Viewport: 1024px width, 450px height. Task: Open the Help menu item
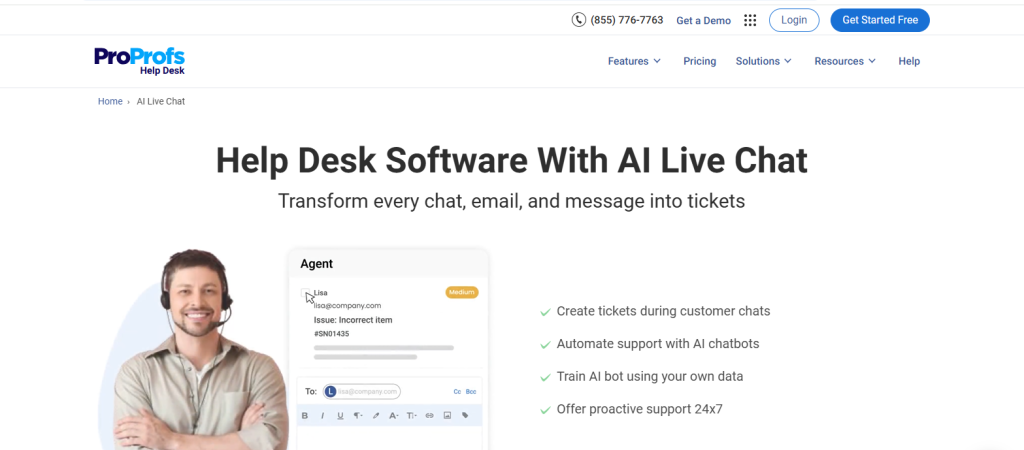[x=908, y=61]
